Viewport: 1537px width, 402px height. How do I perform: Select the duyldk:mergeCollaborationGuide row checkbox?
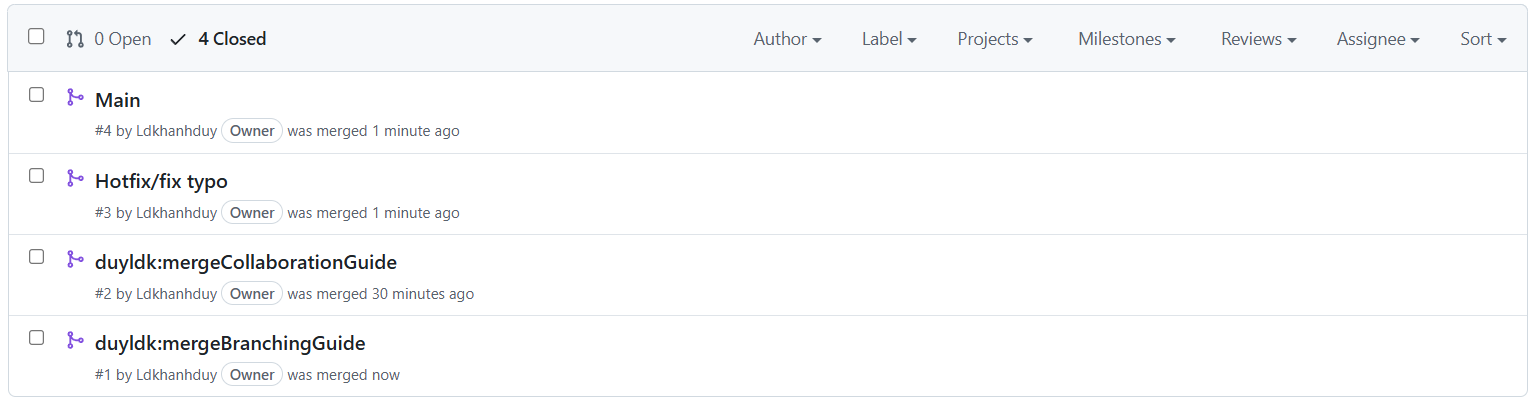tap(36, 257)
